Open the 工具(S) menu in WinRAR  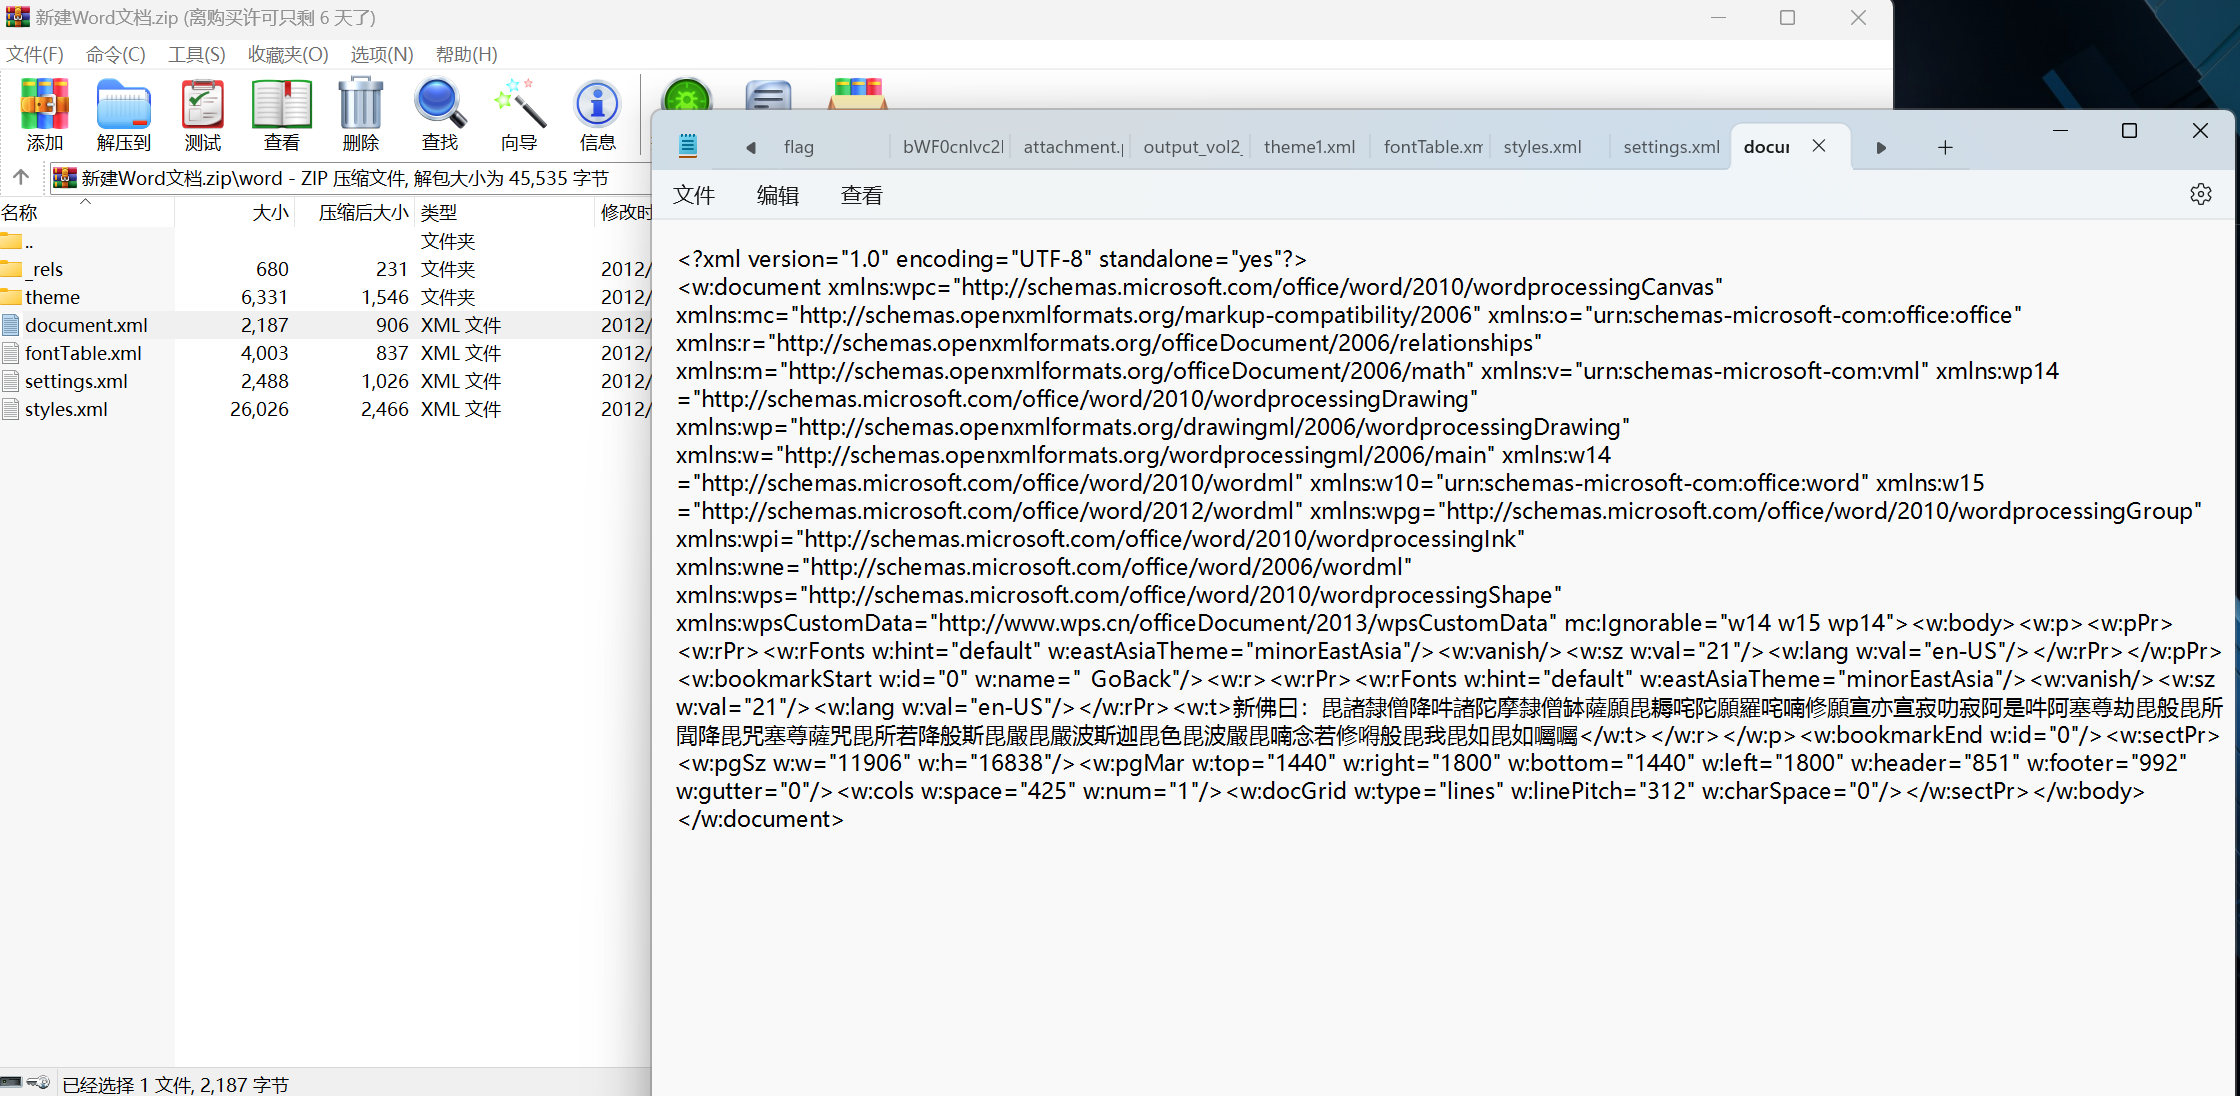click(196, 54)
